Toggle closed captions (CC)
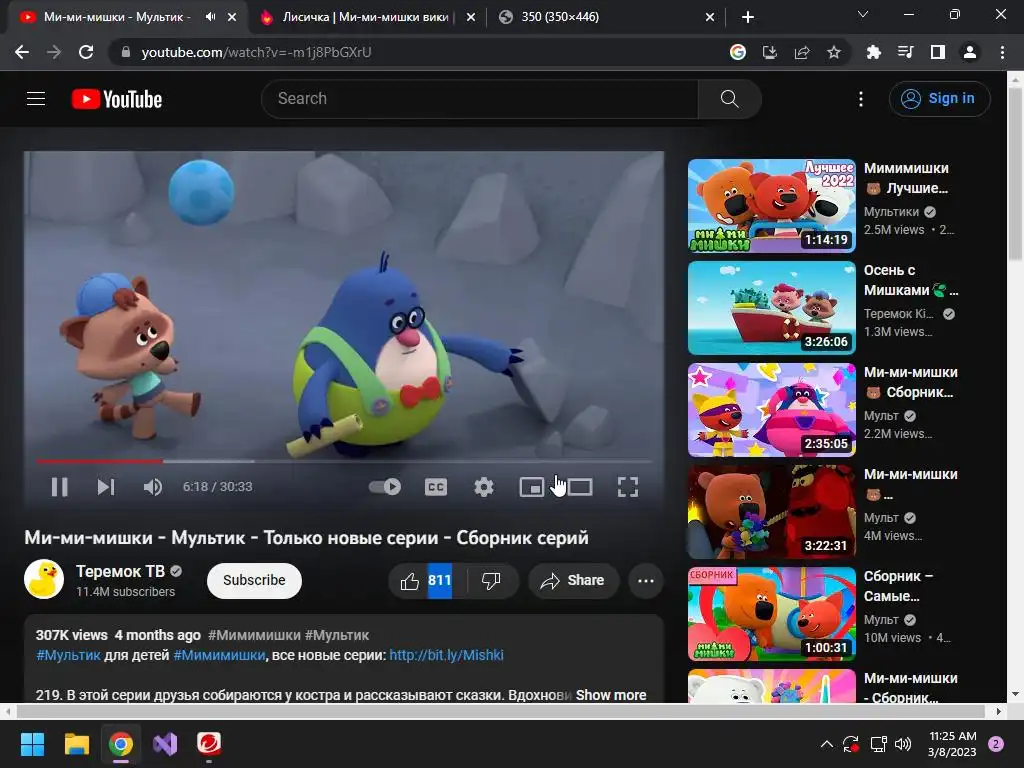 pos(436,487)
